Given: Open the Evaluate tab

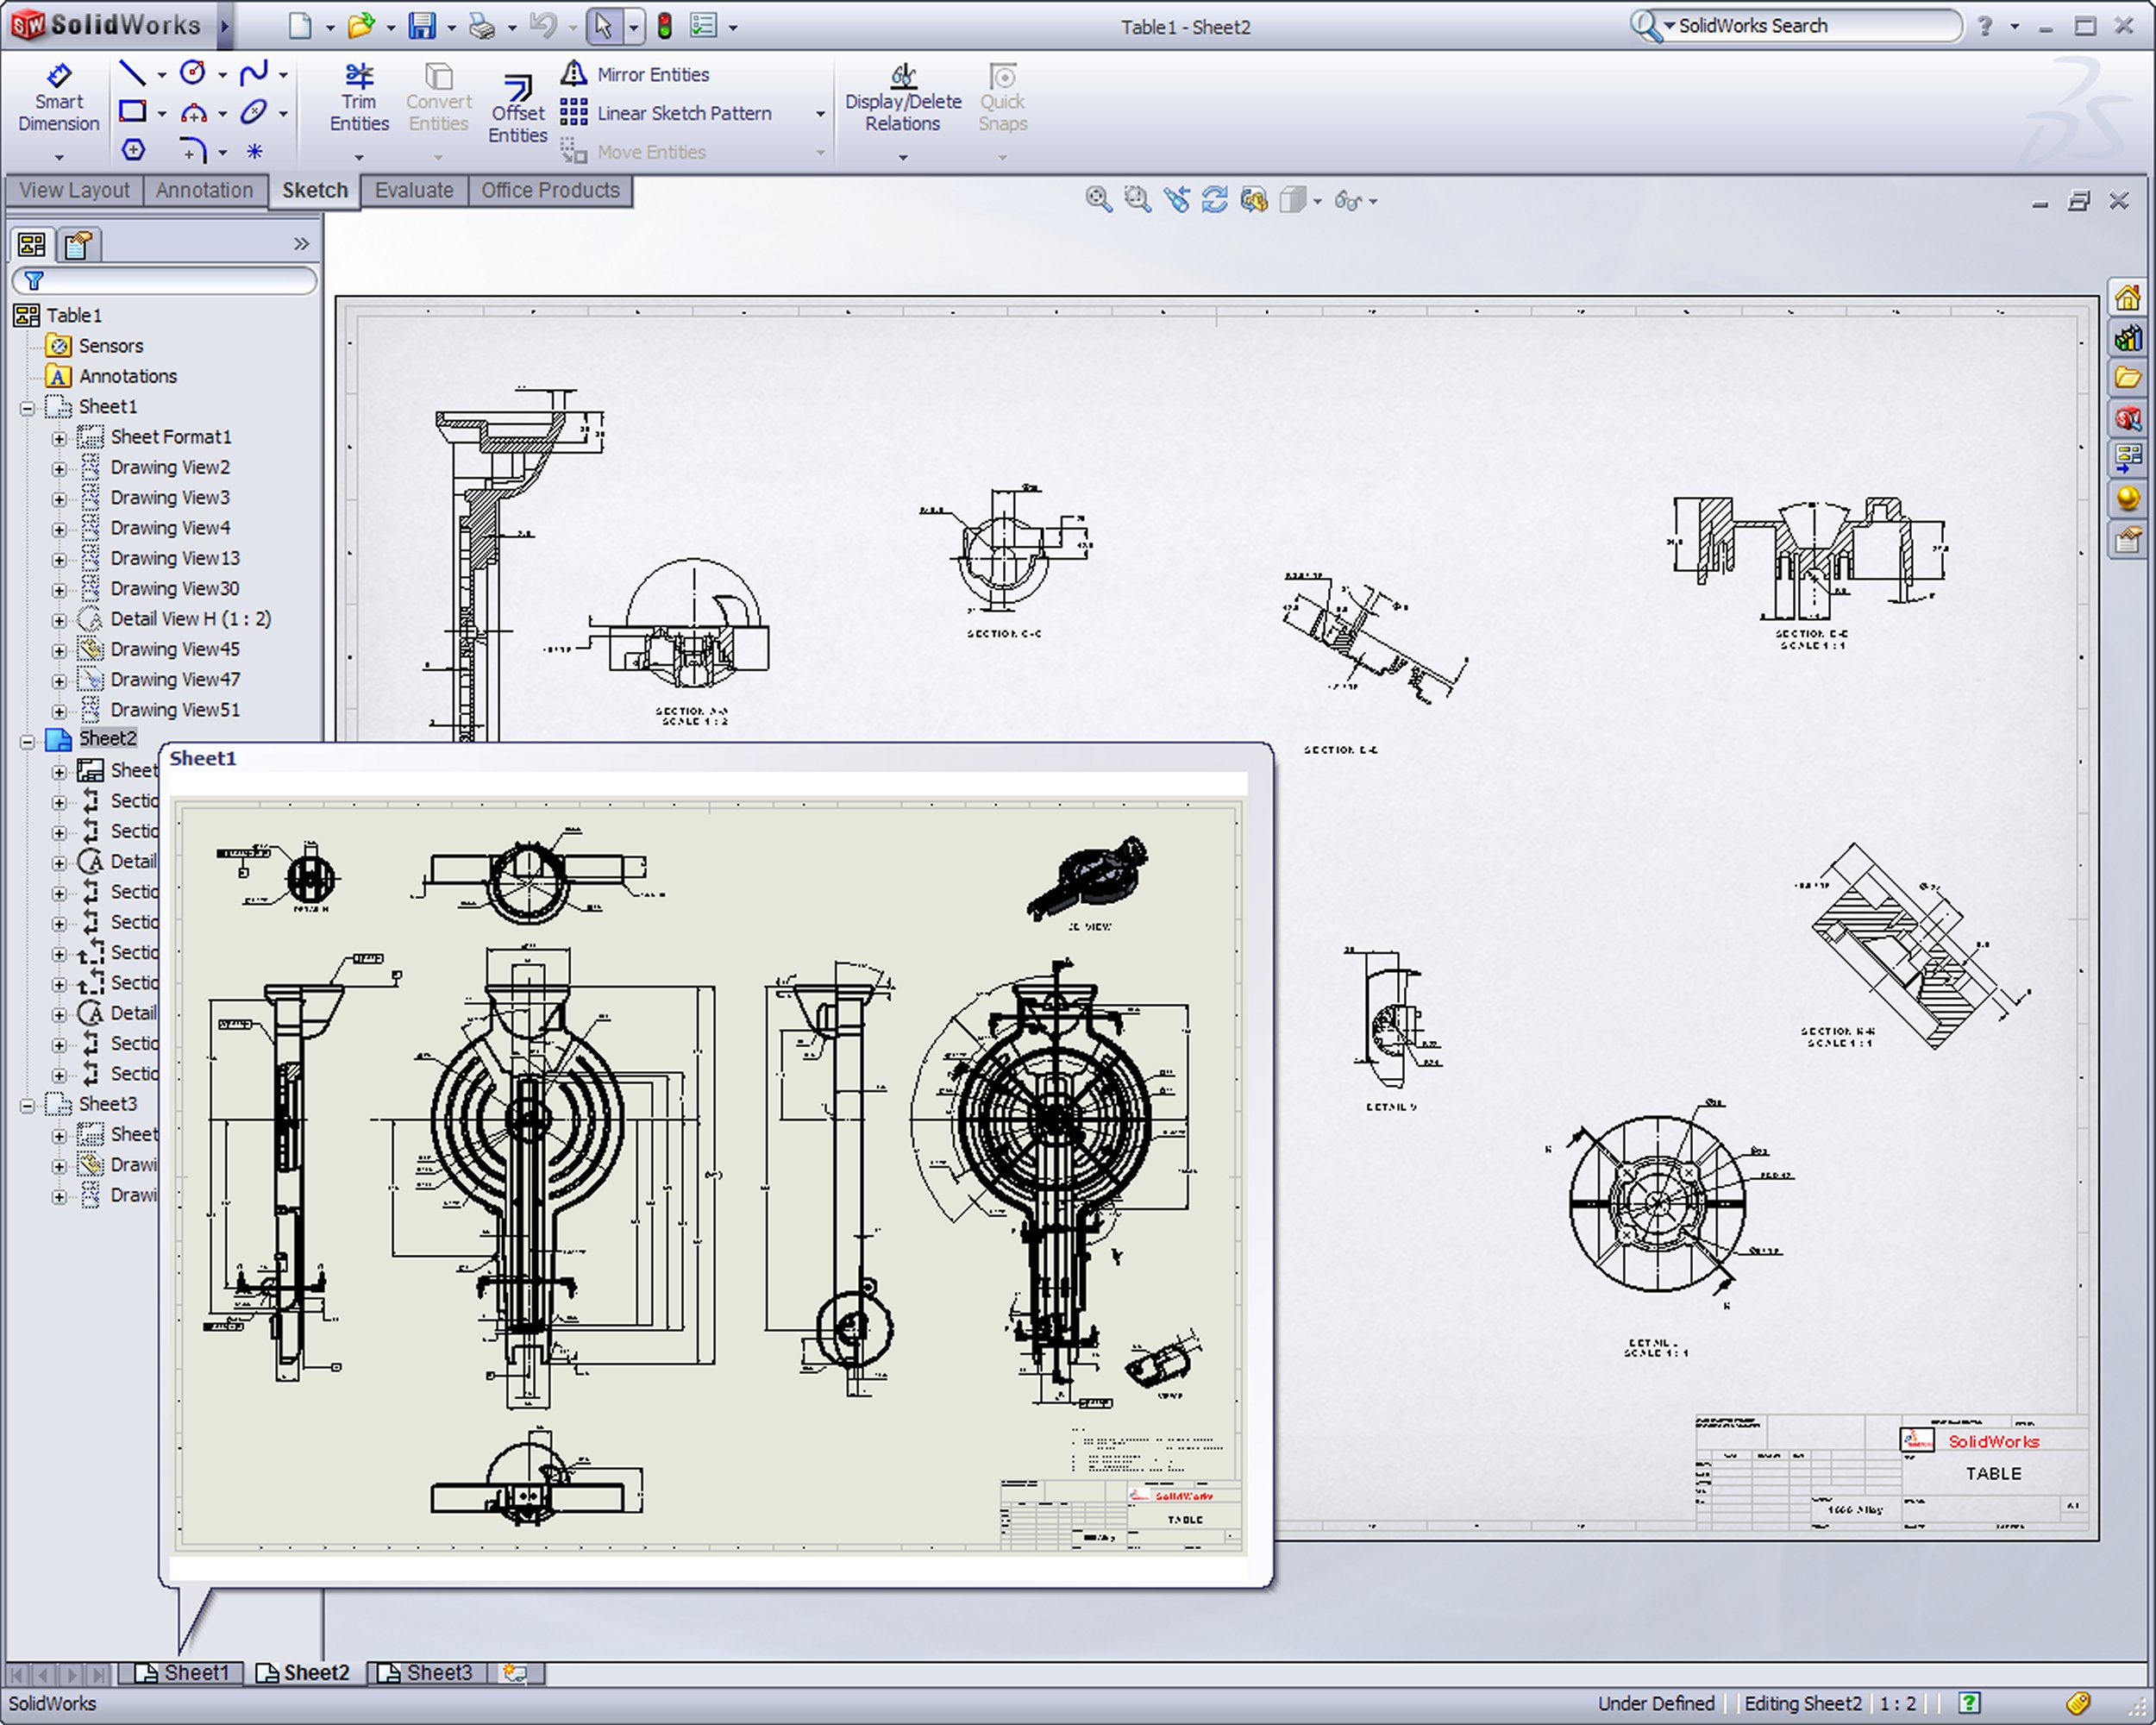Looking at the screenshot, I should tap(413, 190).
